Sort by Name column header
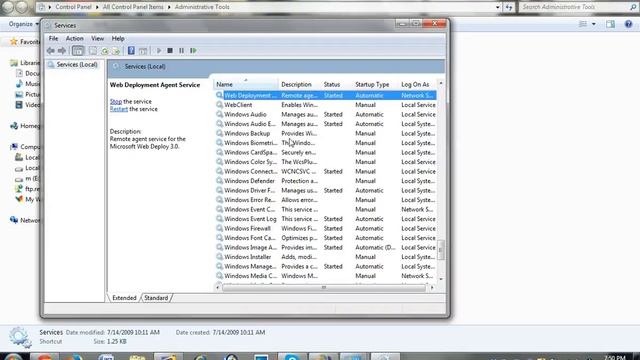This screenshot has width=640, height=360. (x=245, y=84)
